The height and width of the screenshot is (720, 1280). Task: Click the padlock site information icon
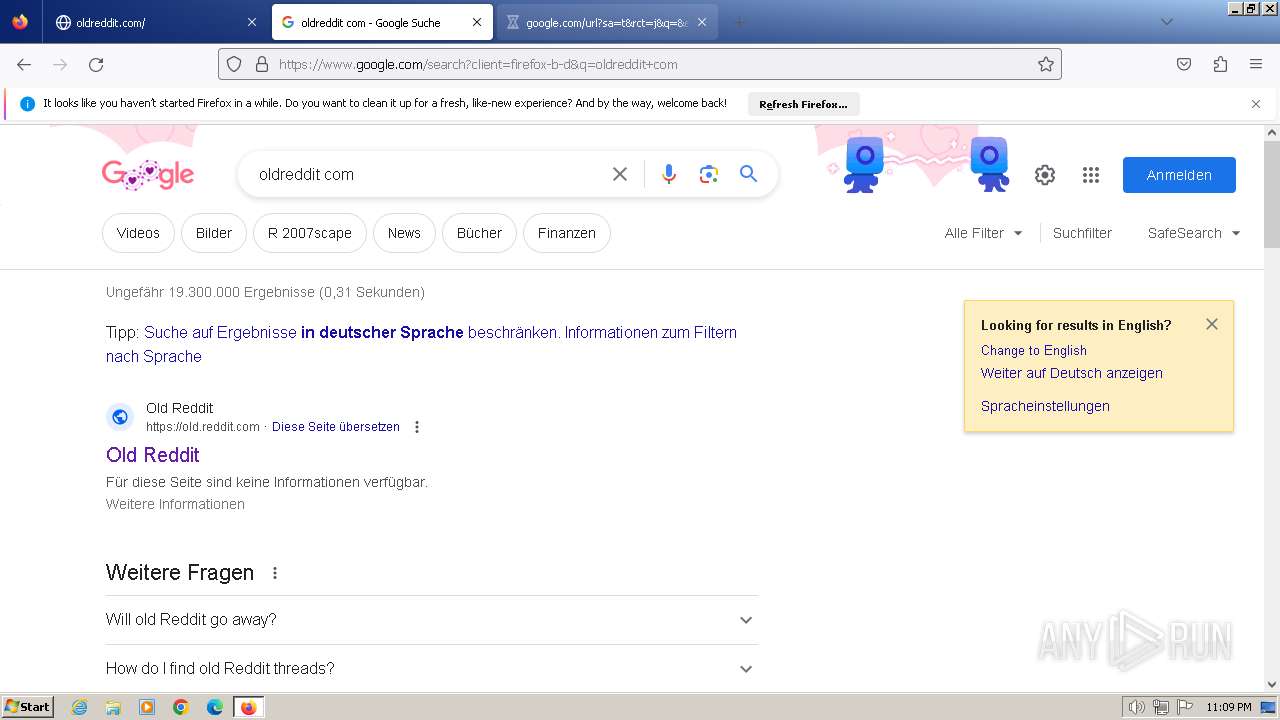coord(262,64)
